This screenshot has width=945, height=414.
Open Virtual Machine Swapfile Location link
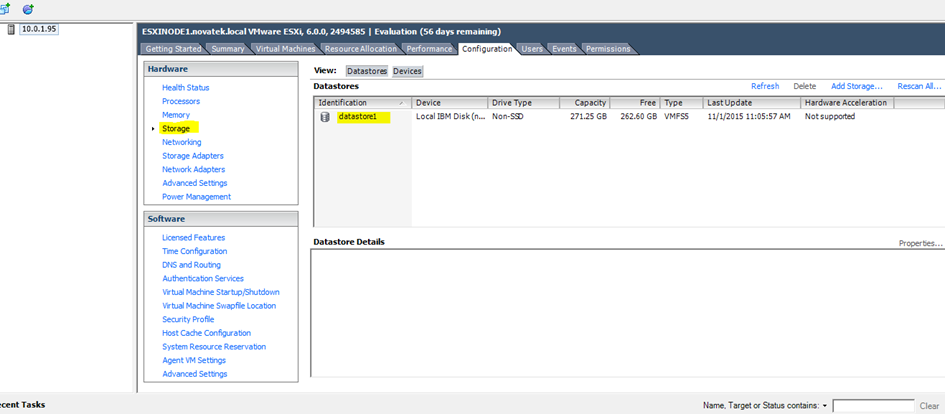[219, 306]
